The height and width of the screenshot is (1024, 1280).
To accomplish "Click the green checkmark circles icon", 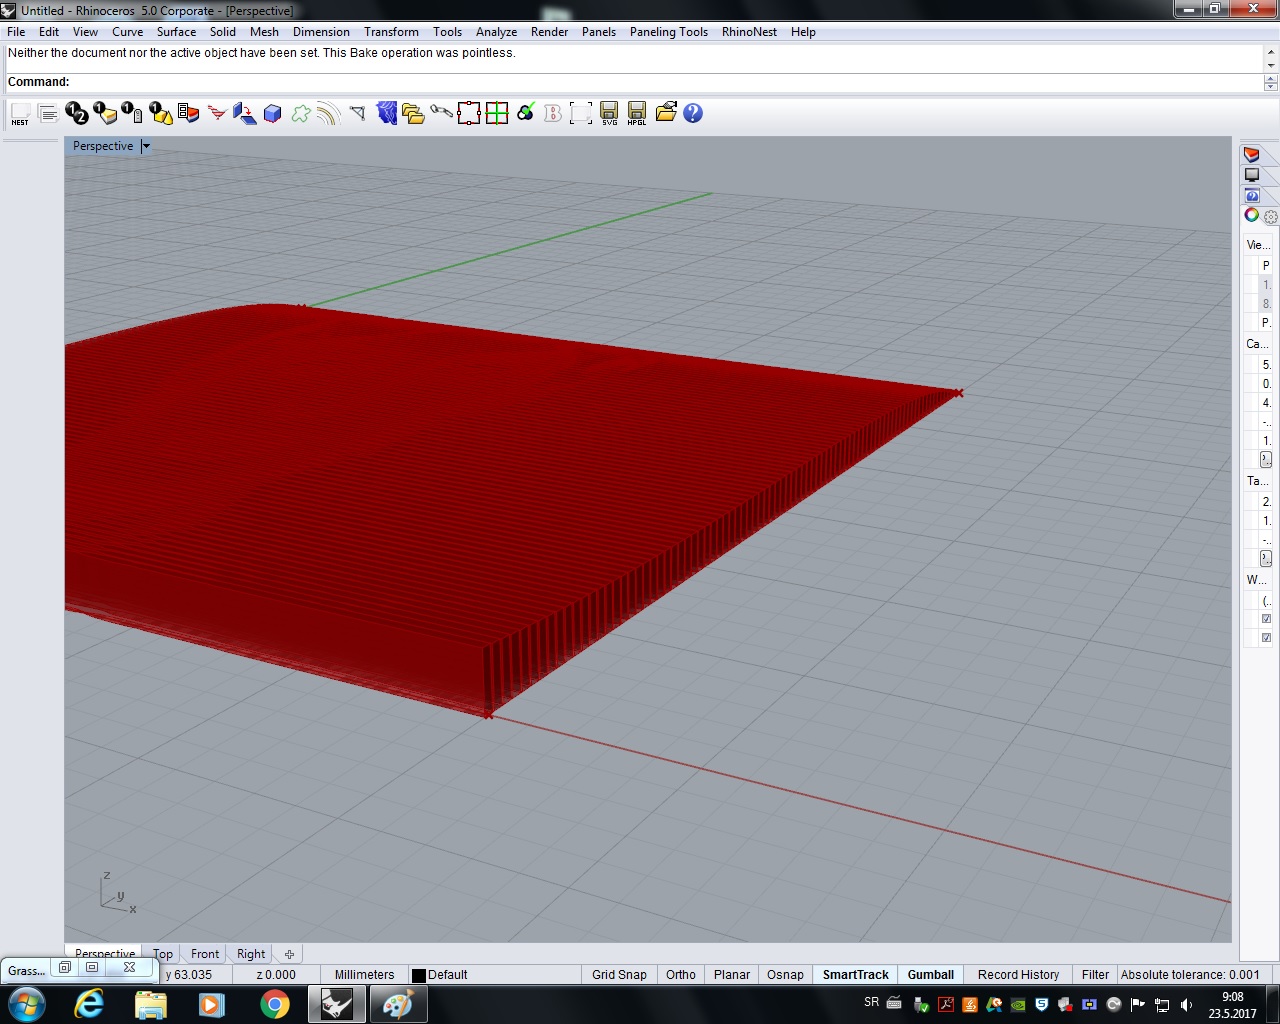I will [x=525, y=114].
